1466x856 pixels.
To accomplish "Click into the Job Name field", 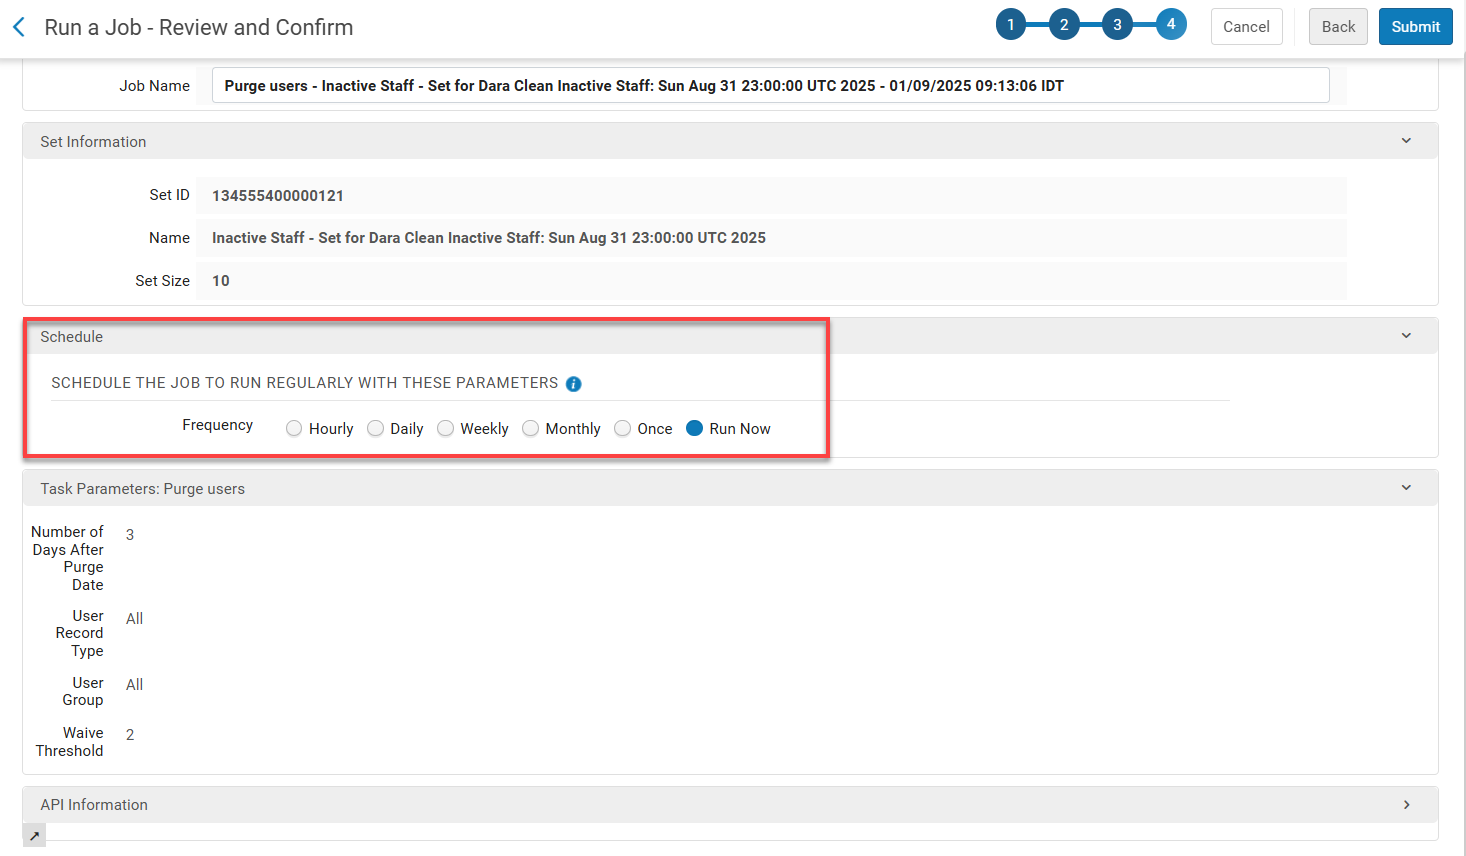I will [x=770, y=86].
